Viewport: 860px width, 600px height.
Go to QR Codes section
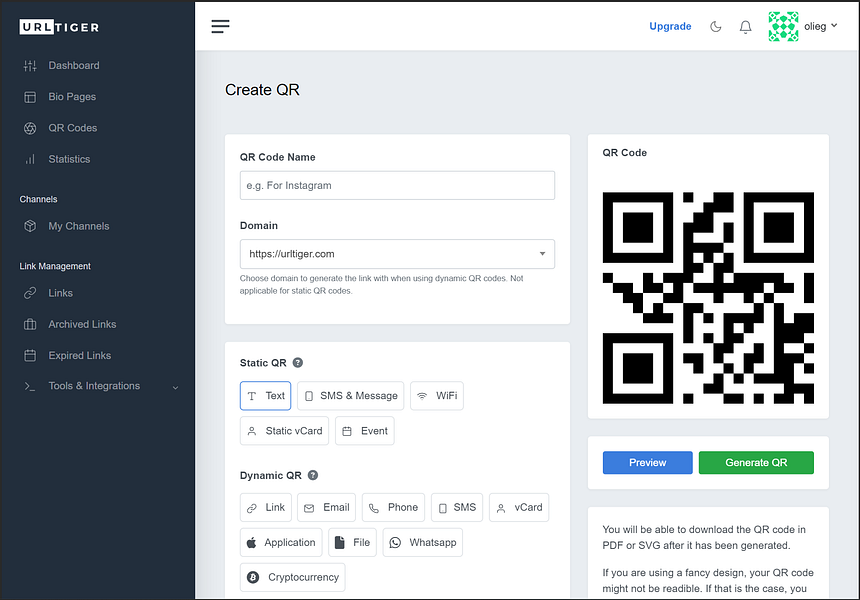click(x=72, y=128)
